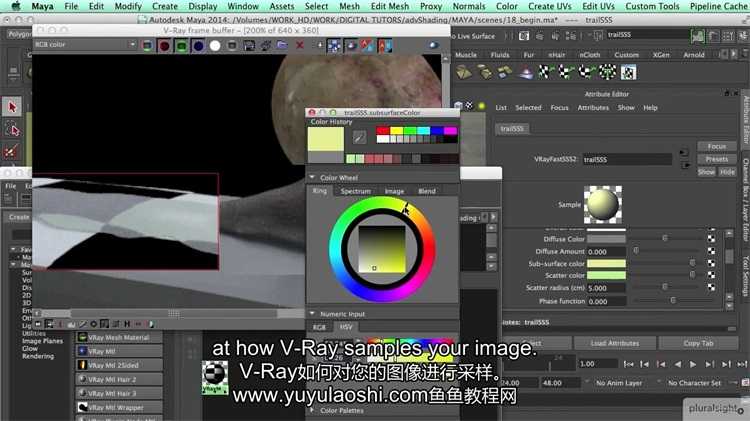Open the Attributes menu in Attribute Editor
Screen dimensions: 750x421
pos(593,108)
